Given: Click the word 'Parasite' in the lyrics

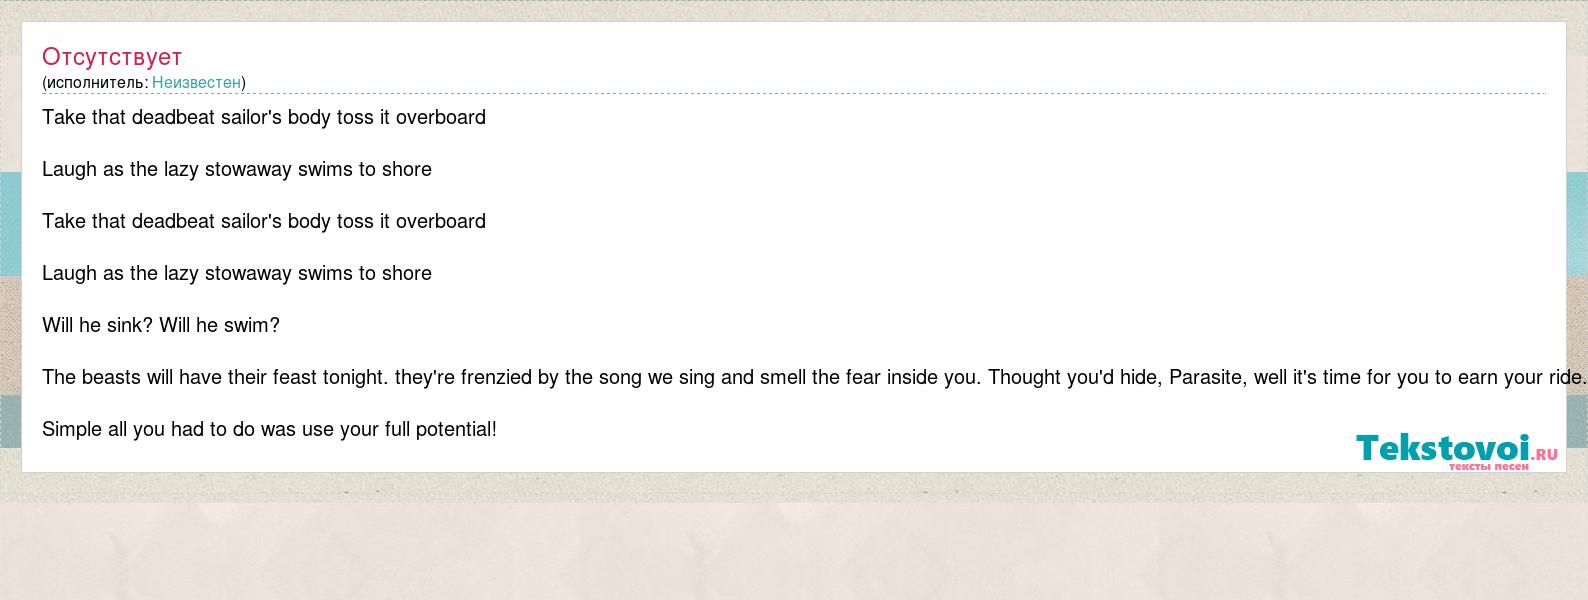Looking at the screenshot, I should point(1205,377).
